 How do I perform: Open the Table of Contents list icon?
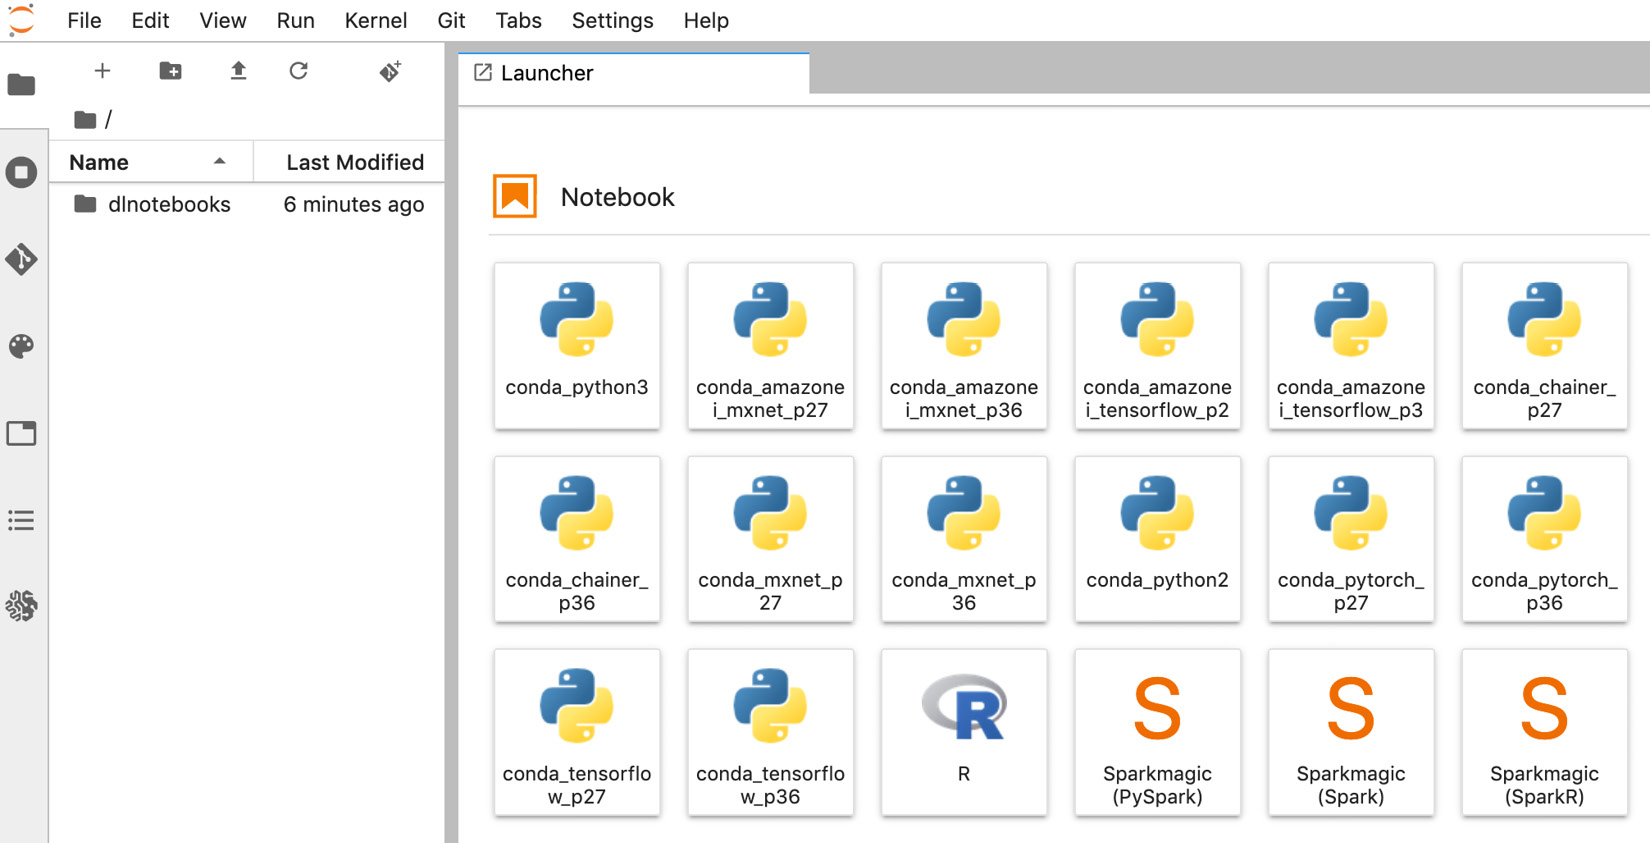(x=21, y=520)
